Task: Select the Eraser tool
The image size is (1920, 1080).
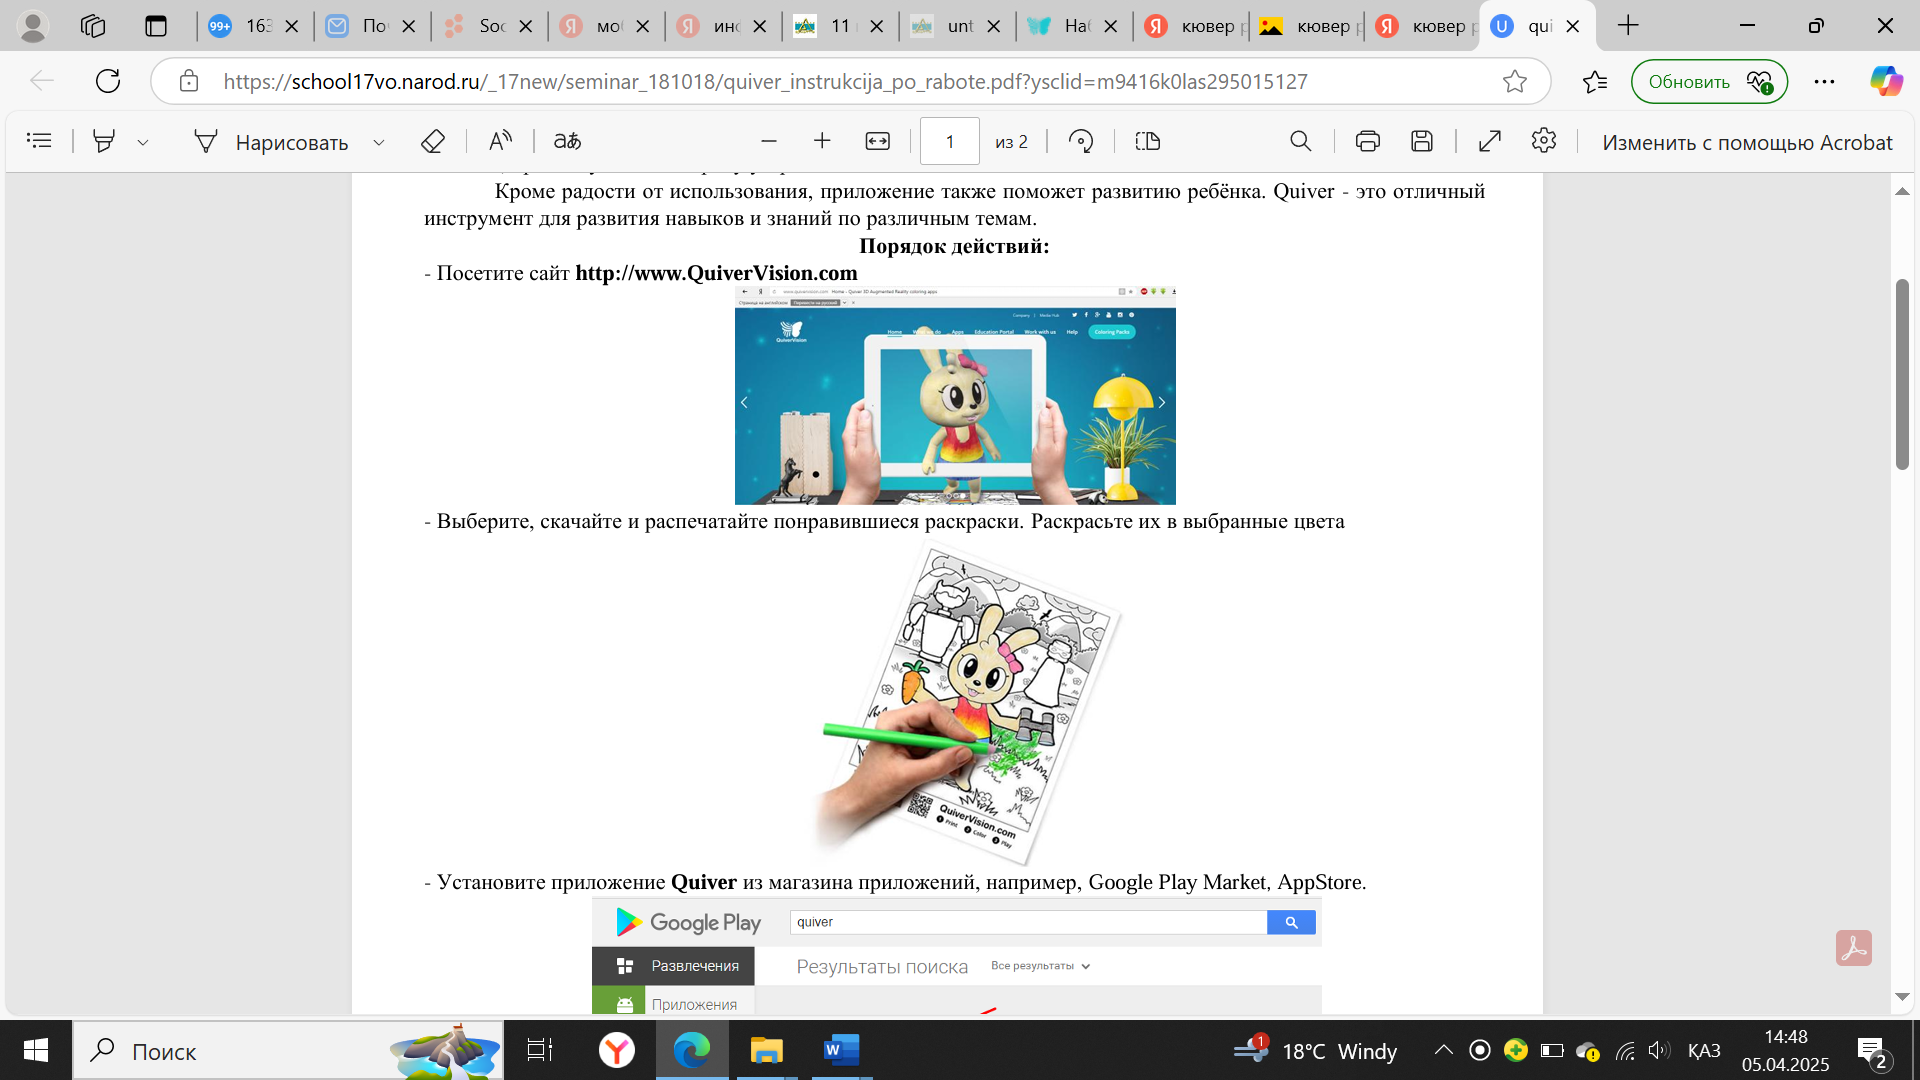Action: (x=432, y=141)
